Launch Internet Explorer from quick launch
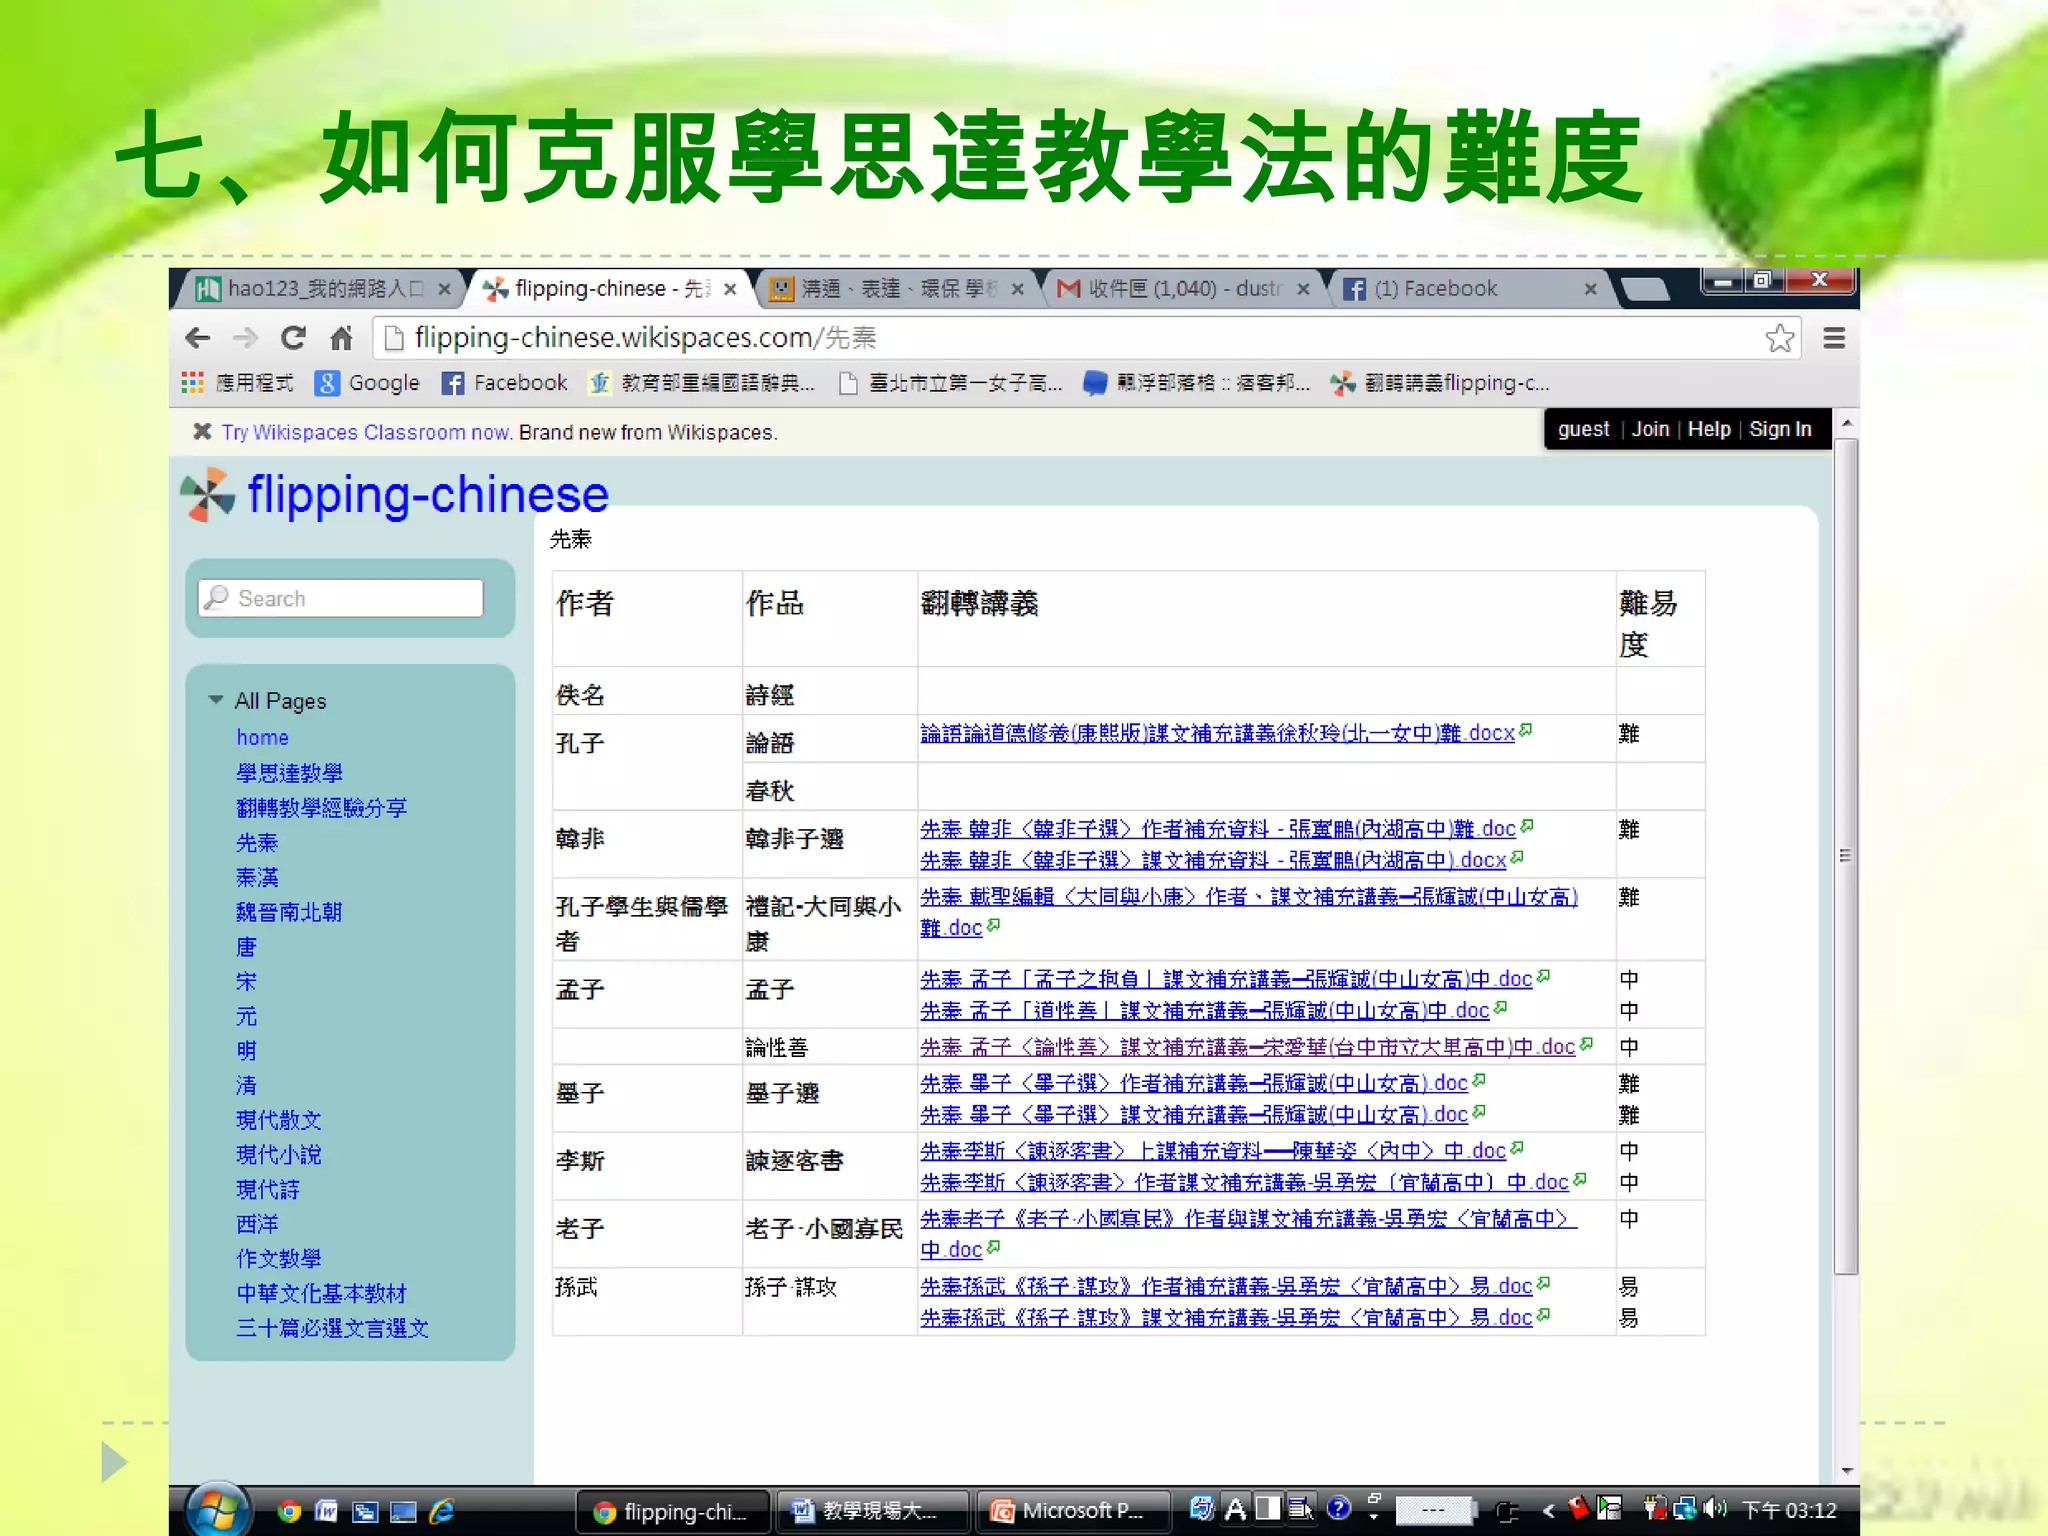 click(x=442, y=1511)
